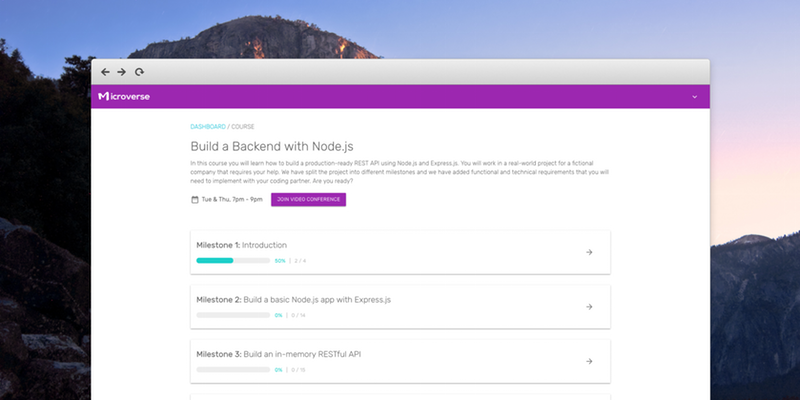Click the browser back arrow

pyautogui.click(x=105, y=72)
